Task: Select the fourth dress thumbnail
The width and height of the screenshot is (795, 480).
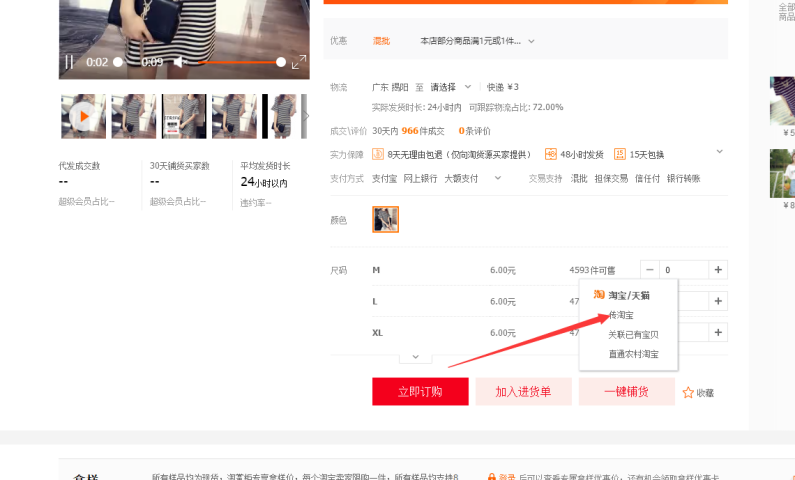Action: pos(234,116)
